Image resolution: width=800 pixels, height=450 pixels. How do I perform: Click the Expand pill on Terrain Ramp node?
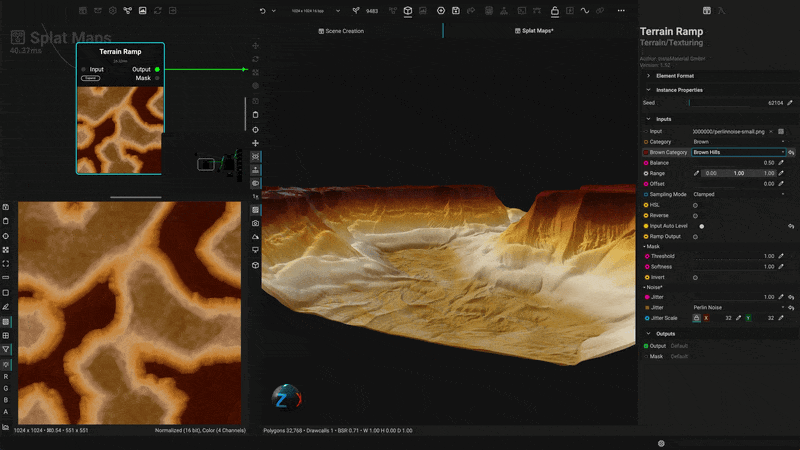90,78
